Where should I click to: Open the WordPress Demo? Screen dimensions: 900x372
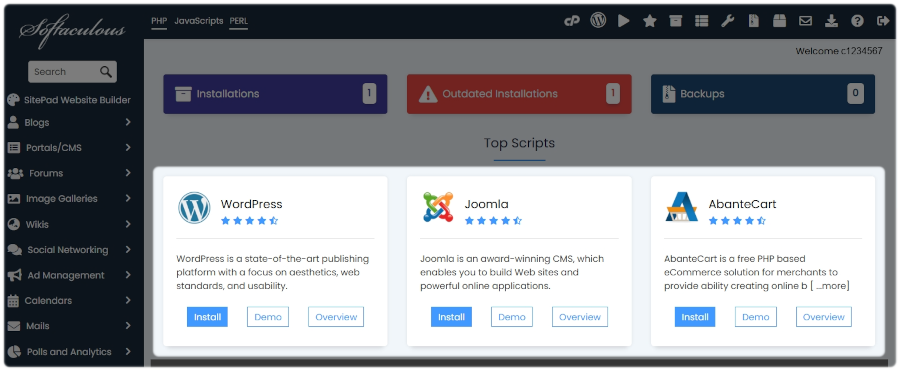click(x=268, y=317)
